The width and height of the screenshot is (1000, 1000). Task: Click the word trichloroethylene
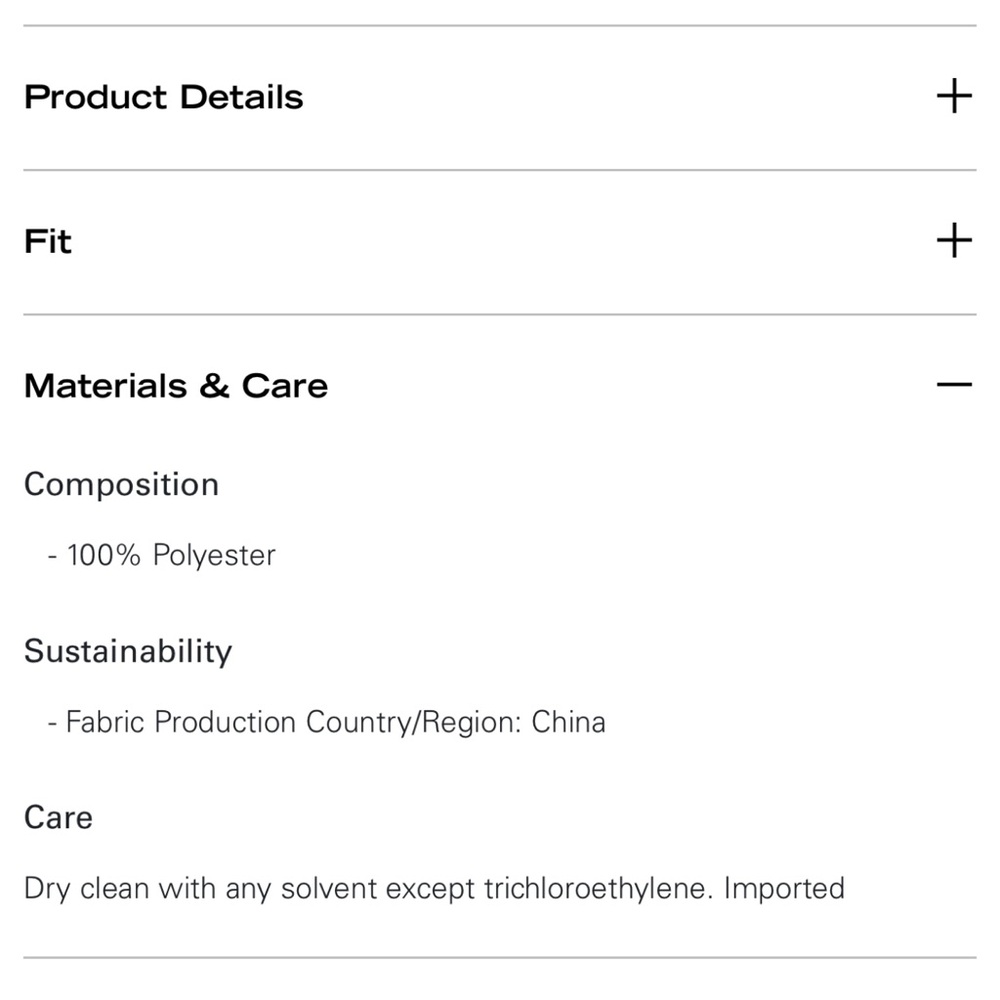coord(598,889)
